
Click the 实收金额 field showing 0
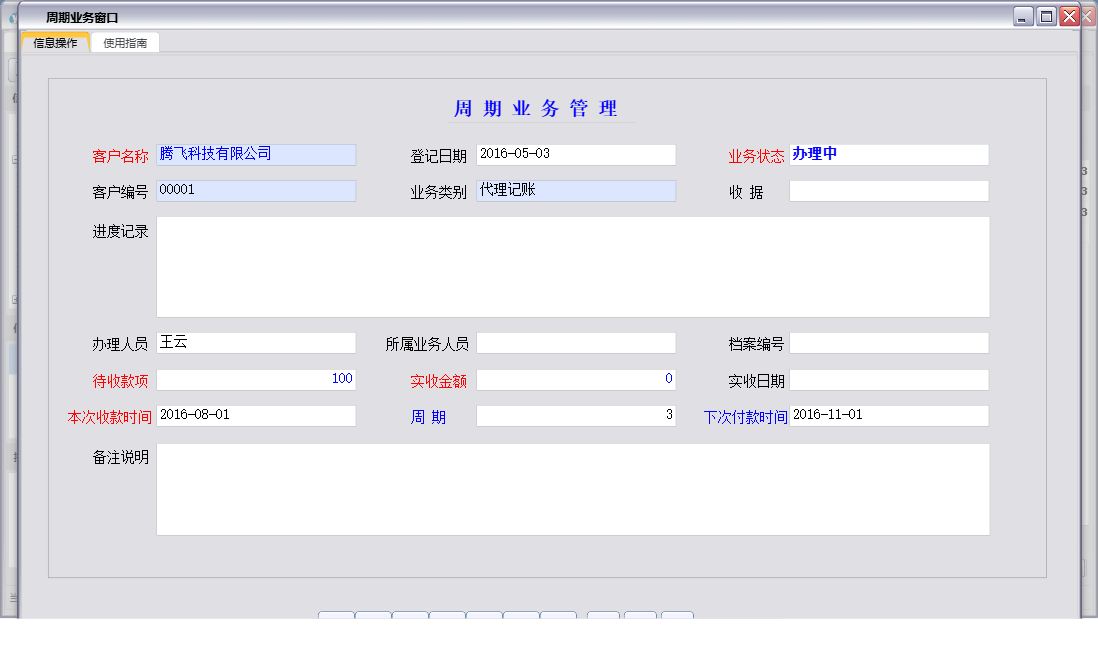click(575, 379)
